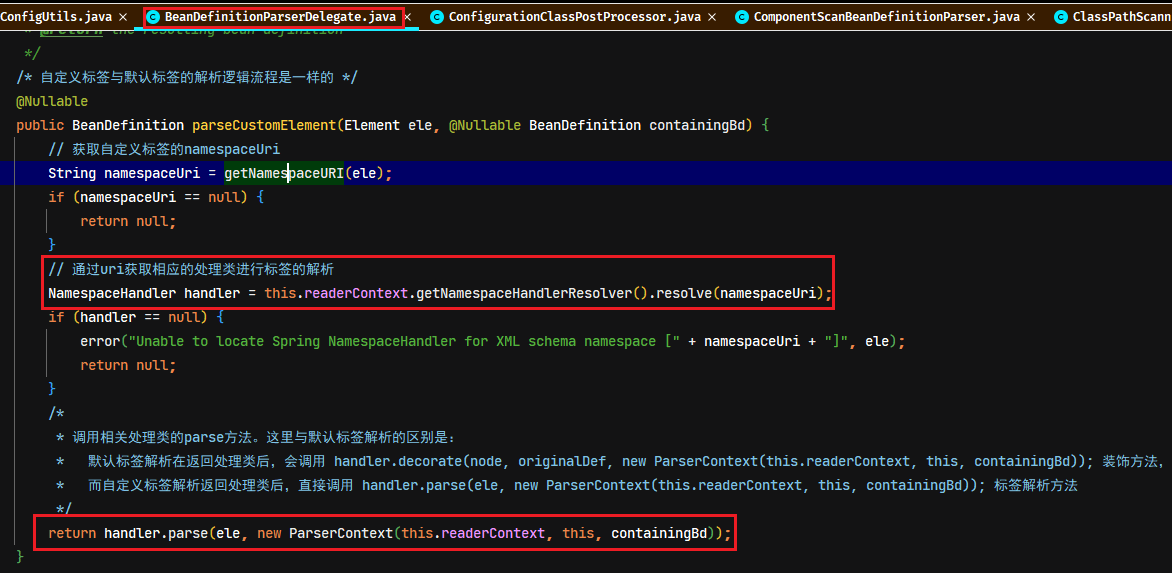Click the parseCustomElement method name
The width and height of the screenshot is (1172, 573).
pos(265,125)
